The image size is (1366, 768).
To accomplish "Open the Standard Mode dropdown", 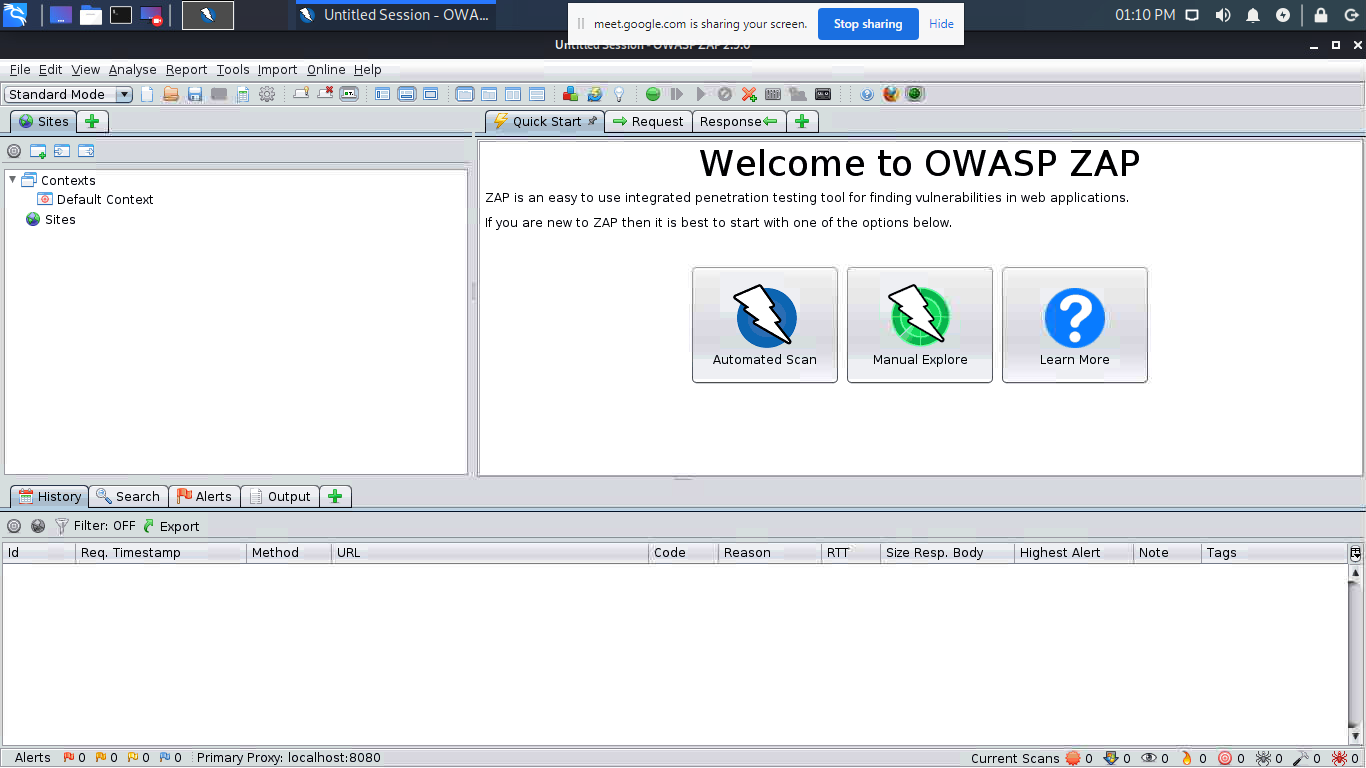I will (69, 95).
